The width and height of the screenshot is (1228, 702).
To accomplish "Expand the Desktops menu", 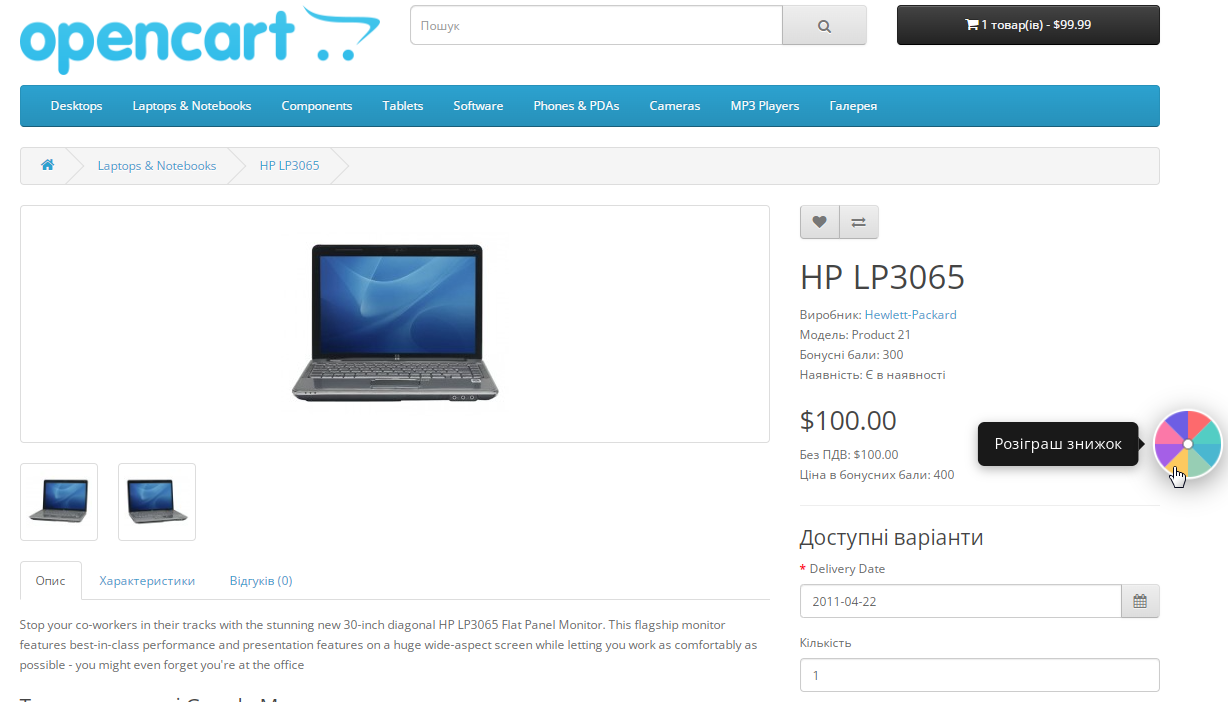I will point(77,106).
